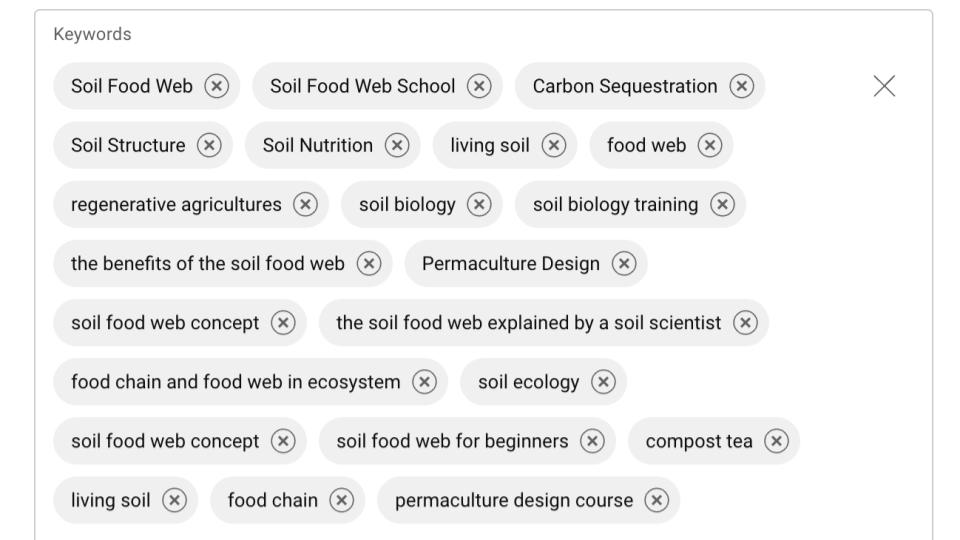Remove permaculture design course keyword

(656, 501)
